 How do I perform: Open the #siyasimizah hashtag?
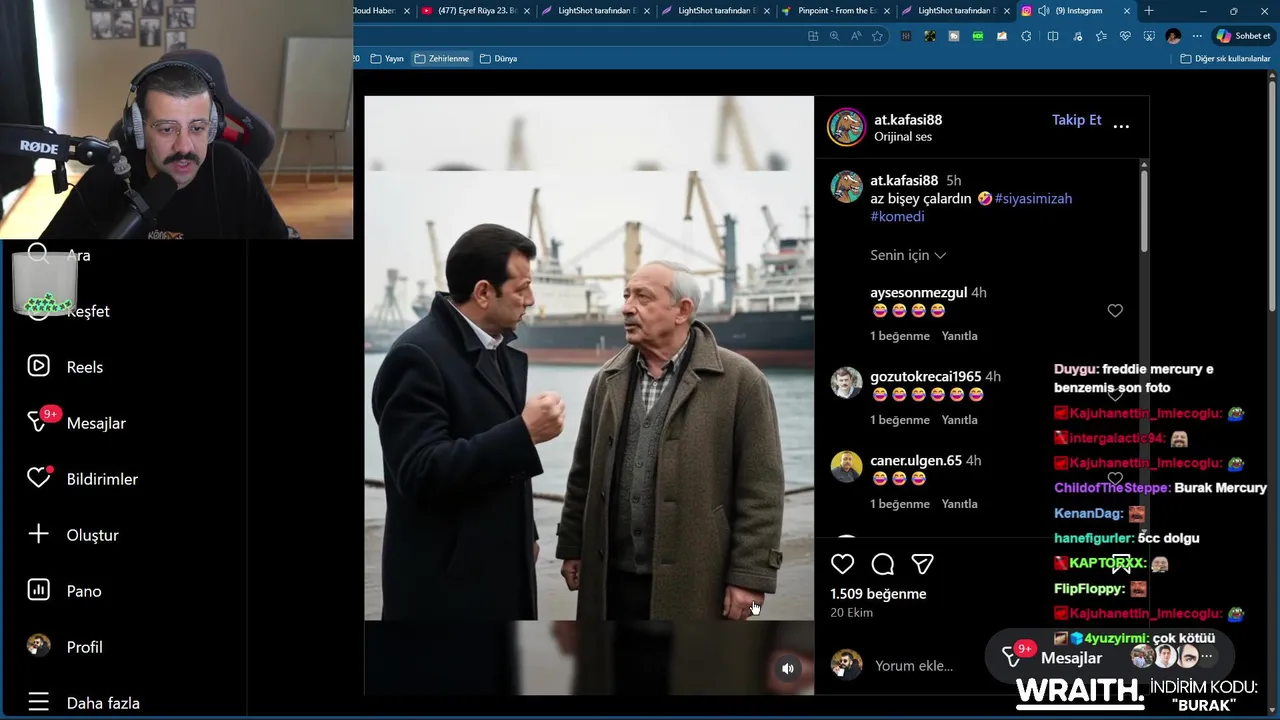[1033, 198]
